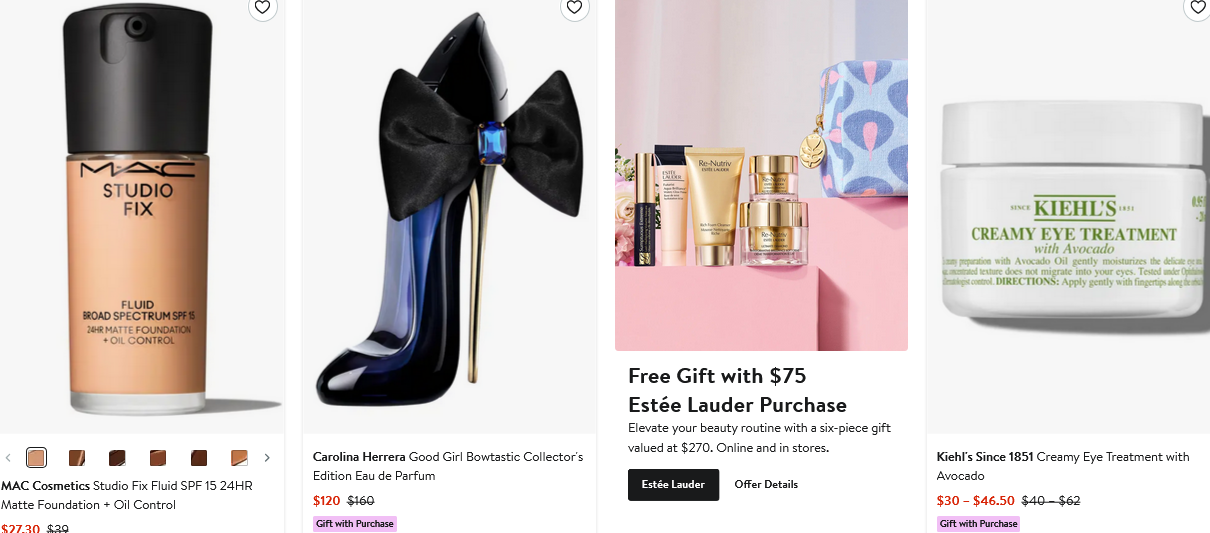Screen dimensions: 1210x533
Task: Choose the fifth deep brown shade swatch
Action: coord(199,458)
